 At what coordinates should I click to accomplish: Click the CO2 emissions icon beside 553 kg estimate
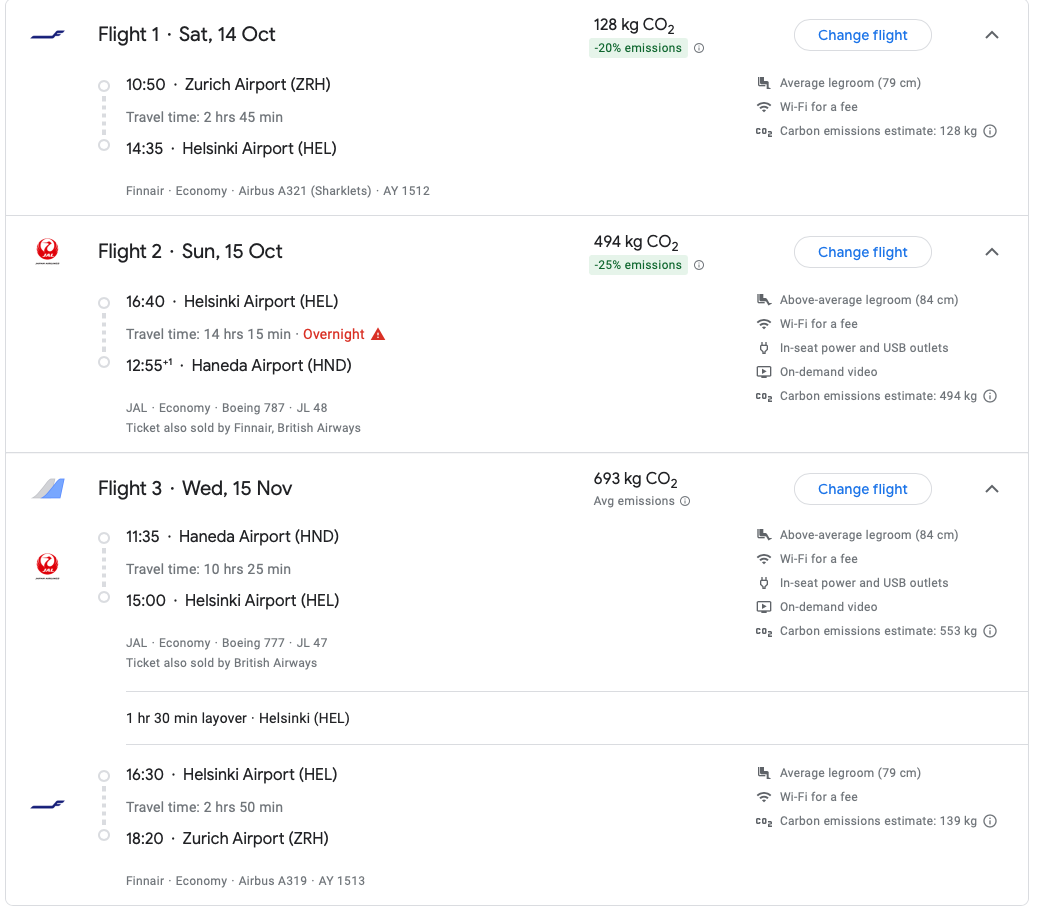click(989, 631)
